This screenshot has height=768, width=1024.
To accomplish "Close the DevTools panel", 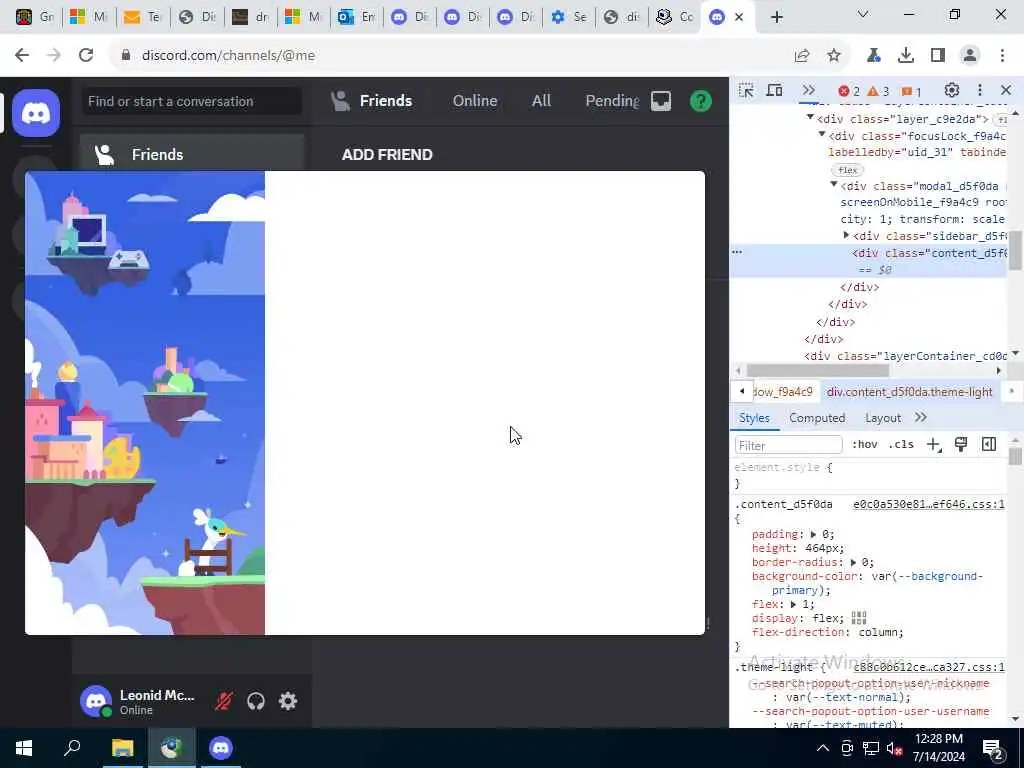I will click(1006, 90).
